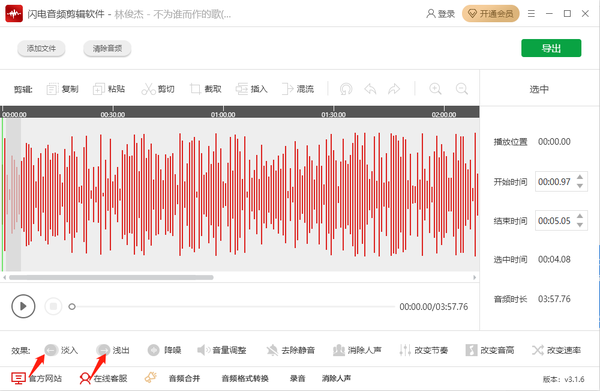This screenshot has height=391, width=600.
Task: Click the 添加文件 add file button
Action: pos(41,48)
